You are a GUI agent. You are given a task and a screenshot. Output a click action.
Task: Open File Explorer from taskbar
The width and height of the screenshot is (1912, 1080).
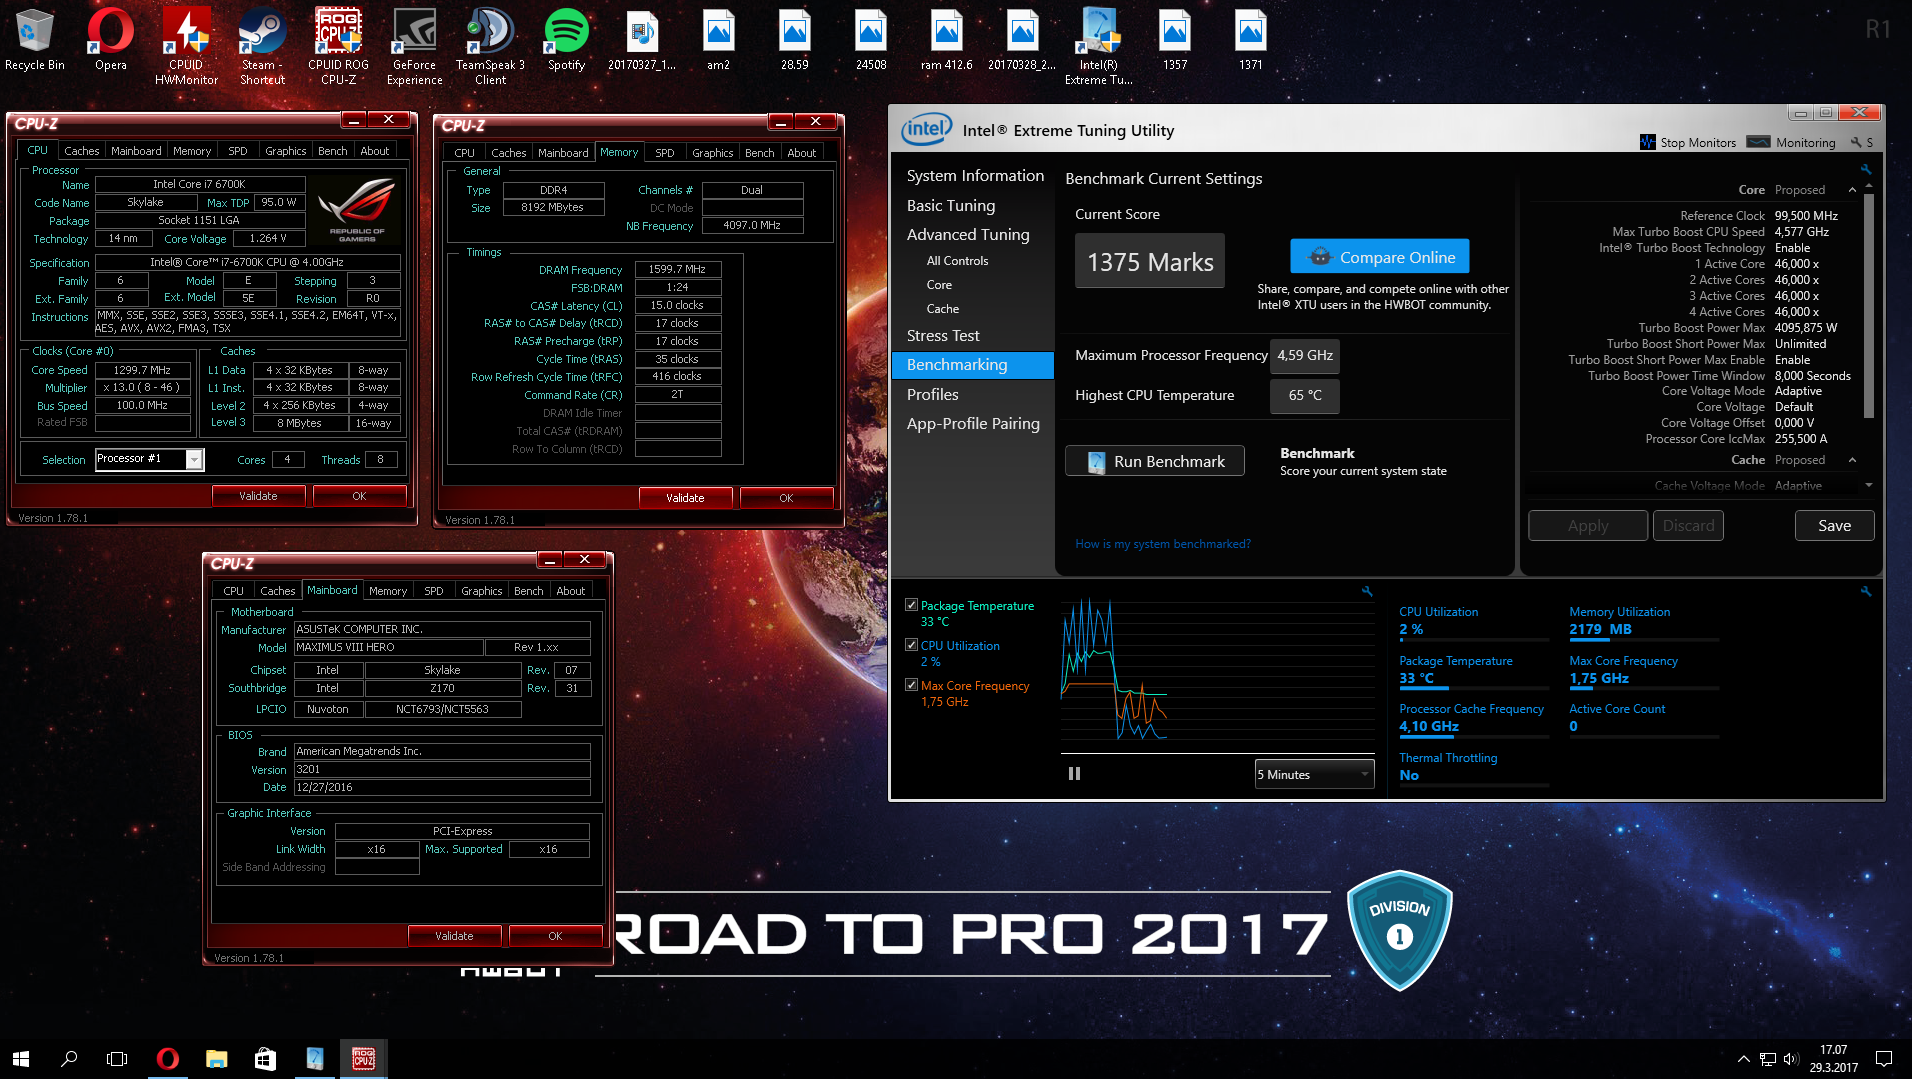coord(216,1058)
